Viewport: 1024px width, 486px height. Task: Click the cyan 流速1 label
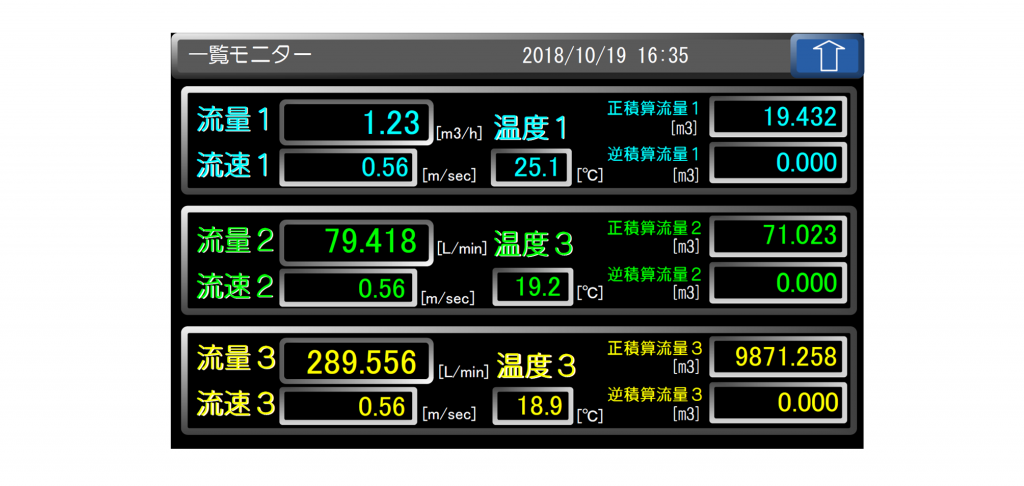pos(234,167)
